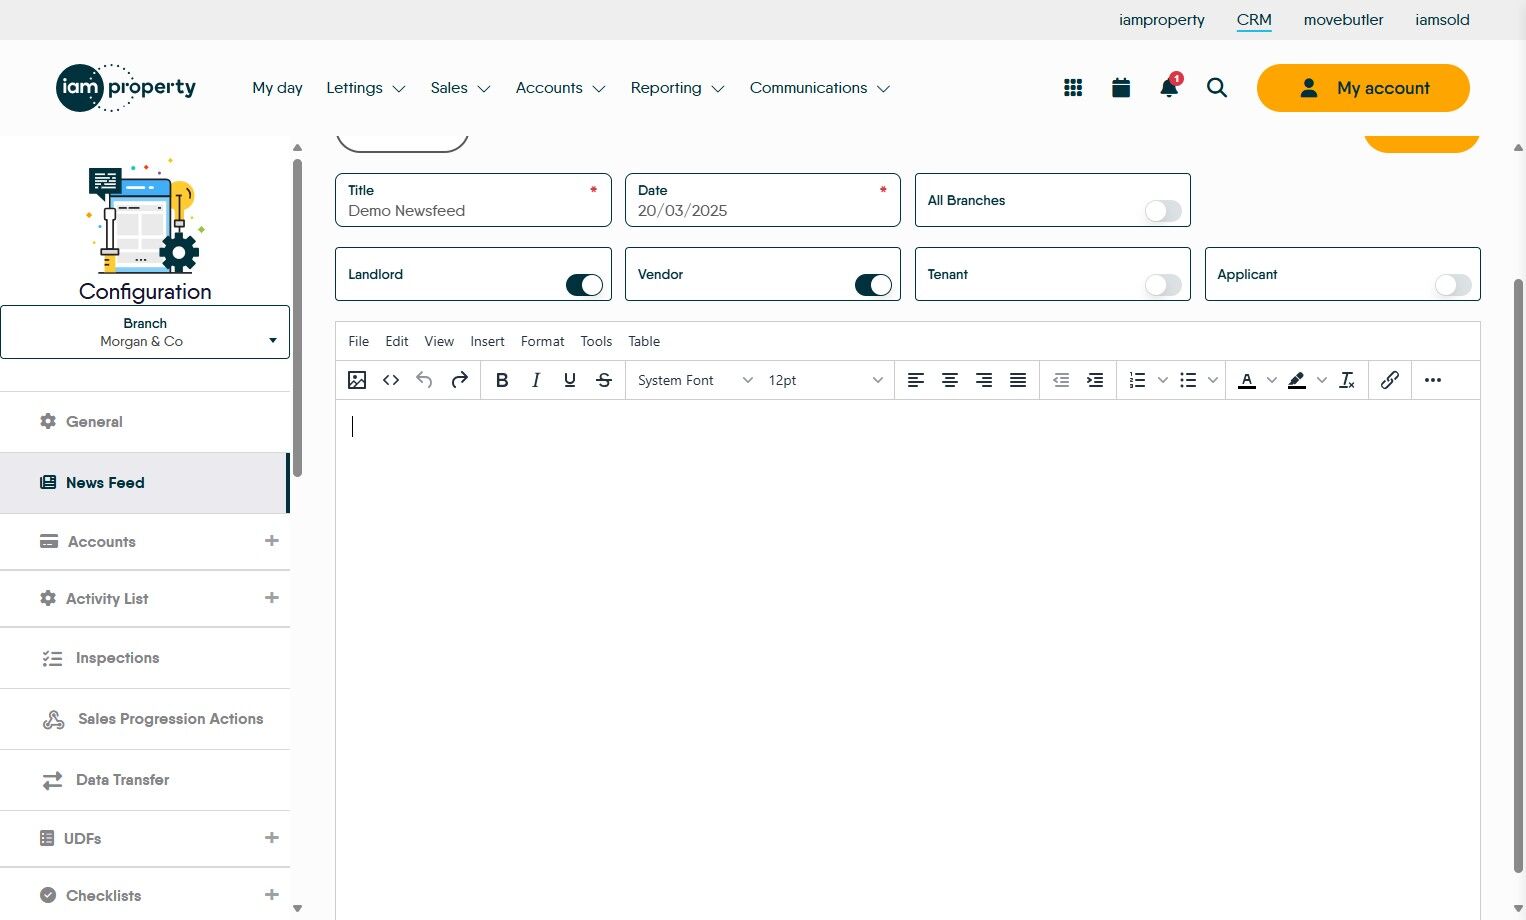Expand the Reporting menu
The height and width of the screenshot is (920, 1526).
677,88
